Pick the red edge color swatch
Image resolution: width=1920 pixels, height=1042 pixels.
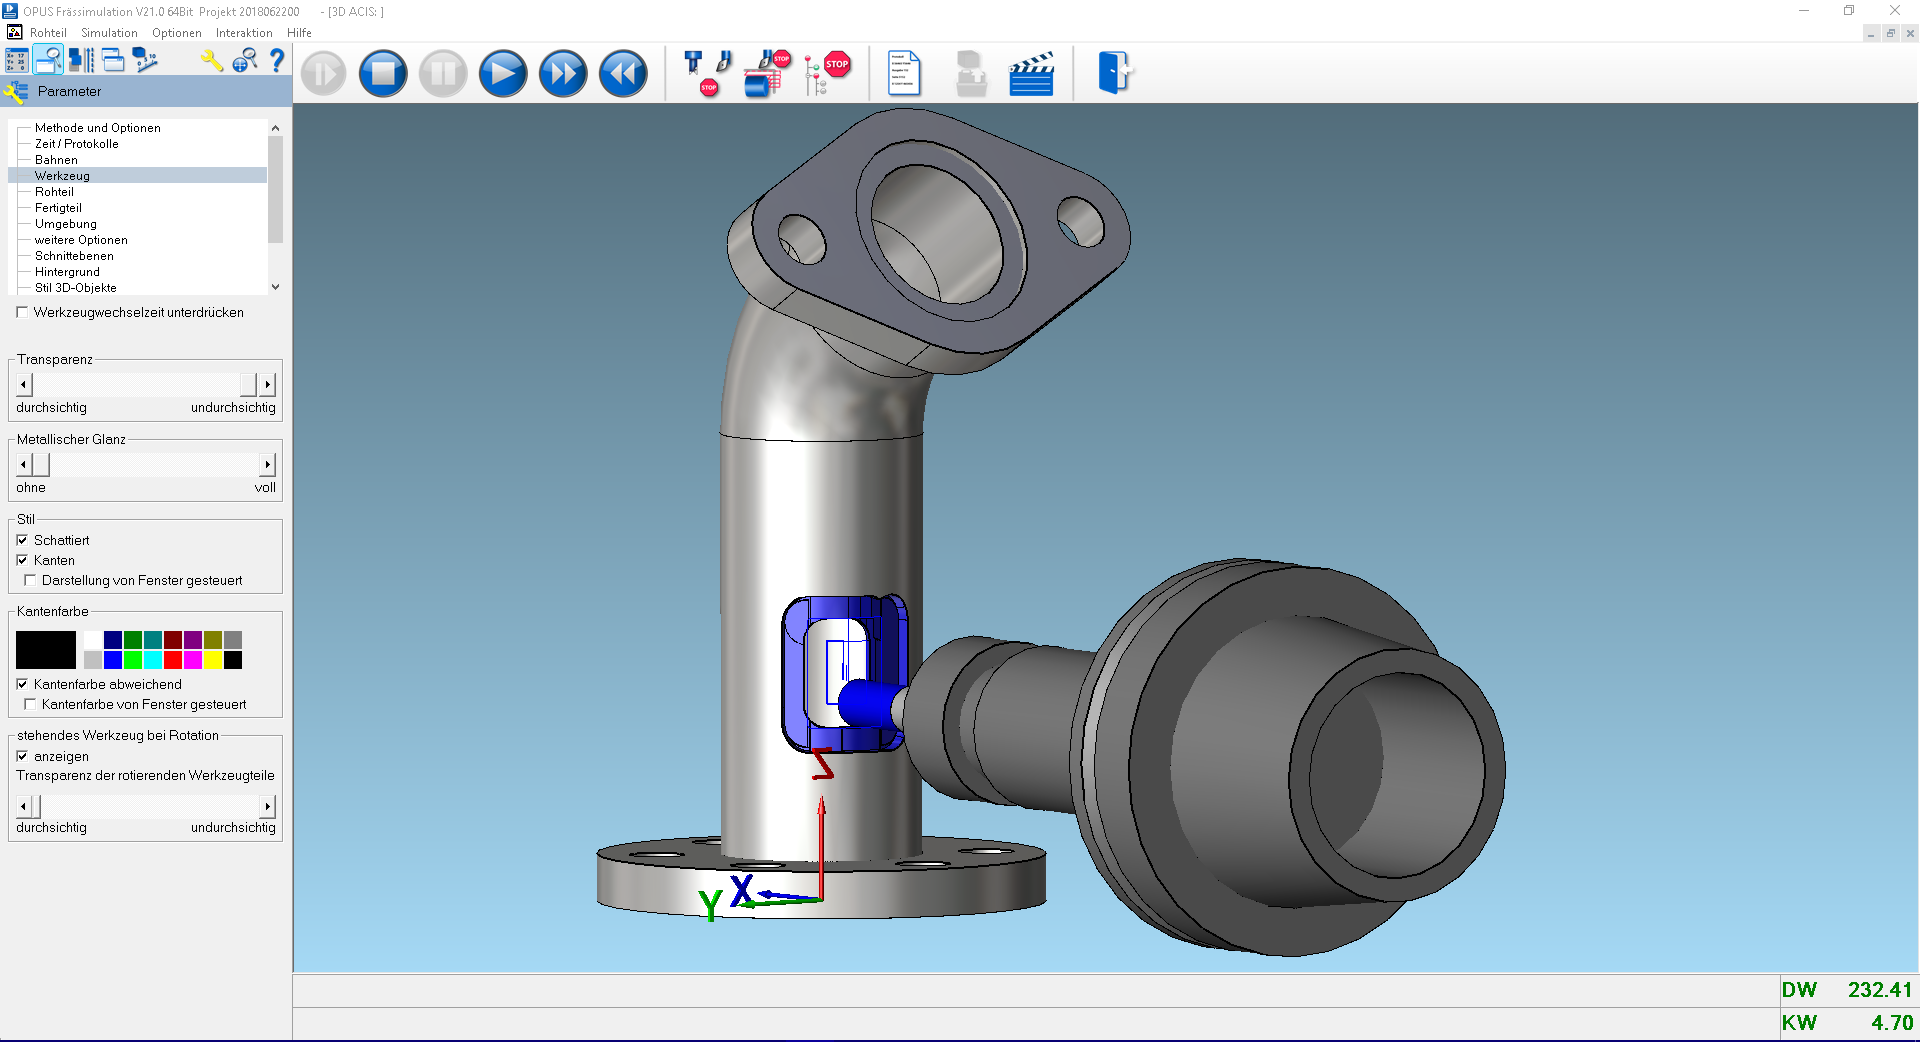(173, 660)
